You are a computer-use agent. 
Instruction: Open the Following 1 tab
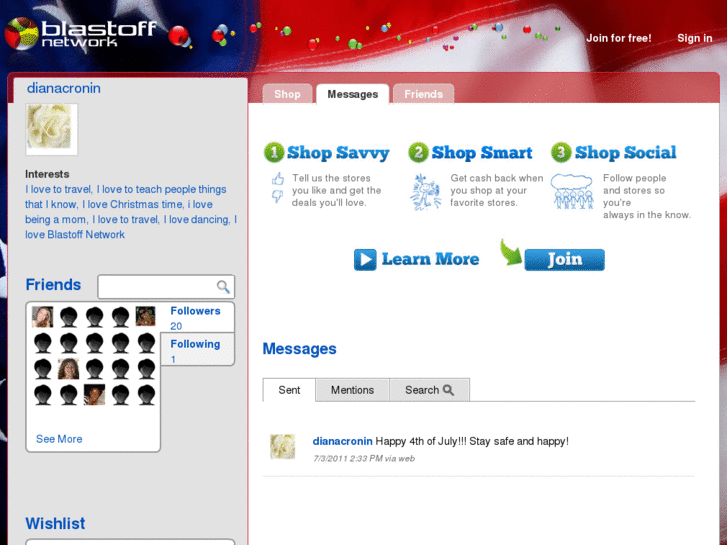click(198, 351)
